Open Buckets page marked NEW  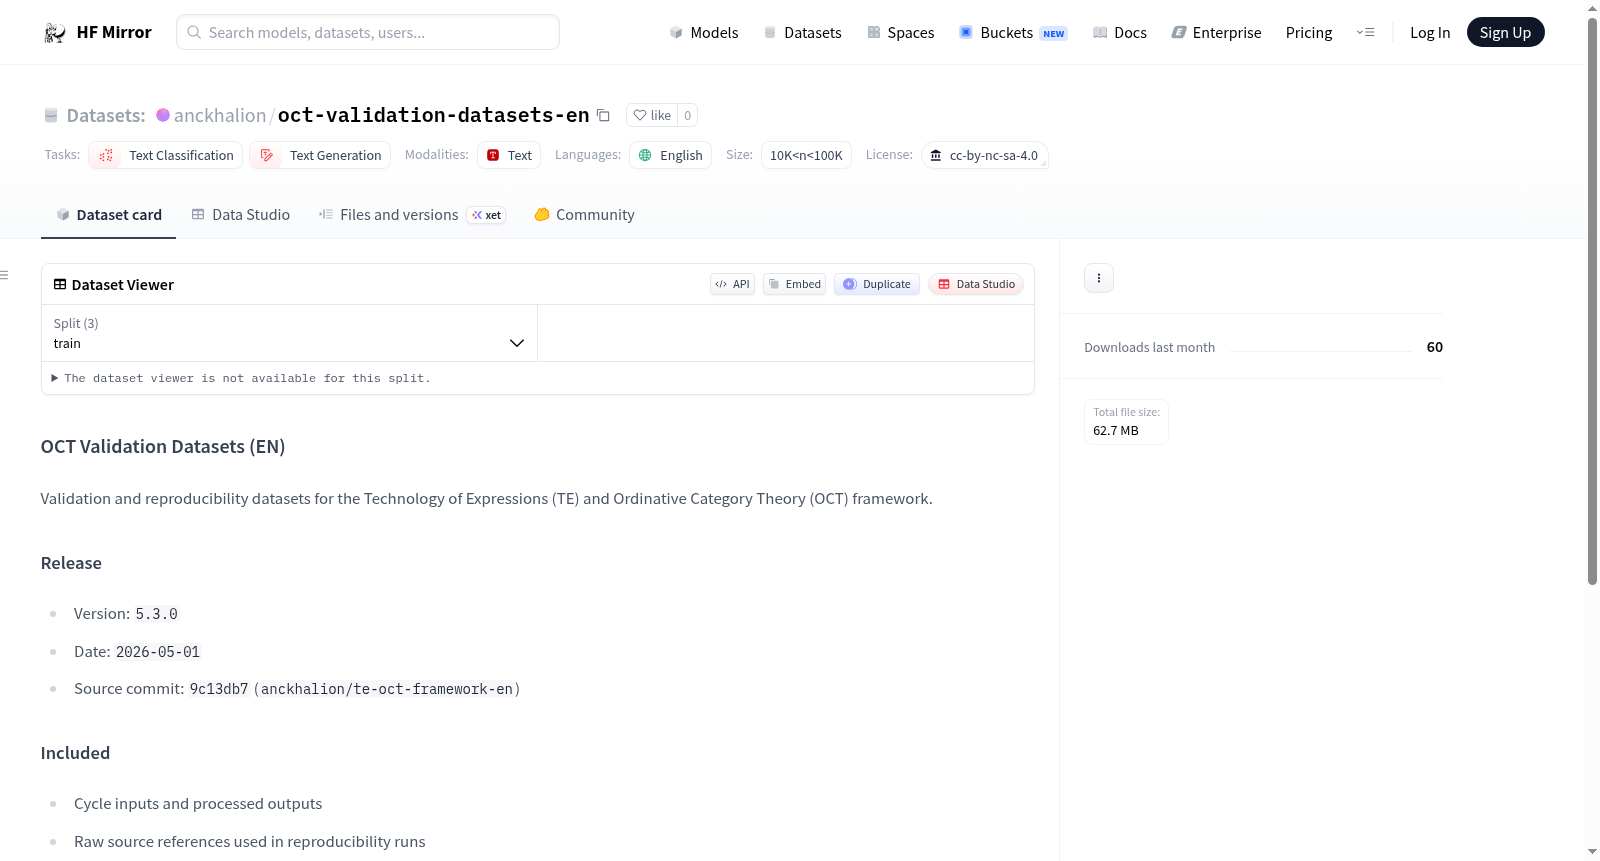(x=1013, y=33)
